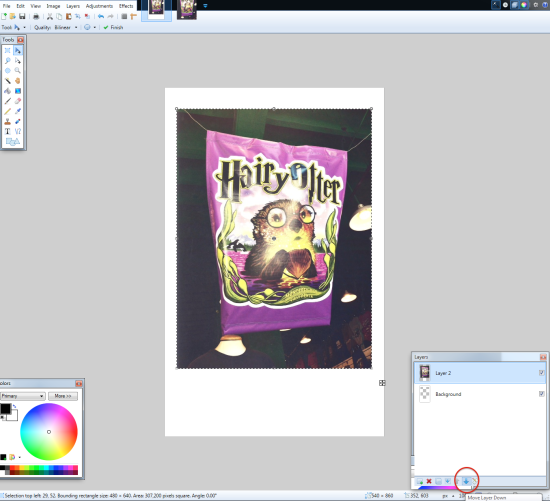Toggle the pixel grid toolbar icon

click(x=124, y=16)
